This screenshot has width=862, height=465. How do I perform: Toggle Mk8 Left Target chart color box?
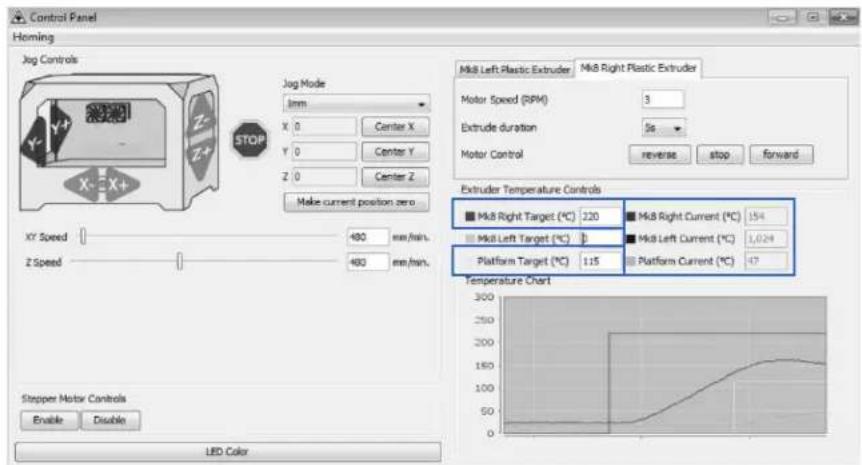click(469, 239)
